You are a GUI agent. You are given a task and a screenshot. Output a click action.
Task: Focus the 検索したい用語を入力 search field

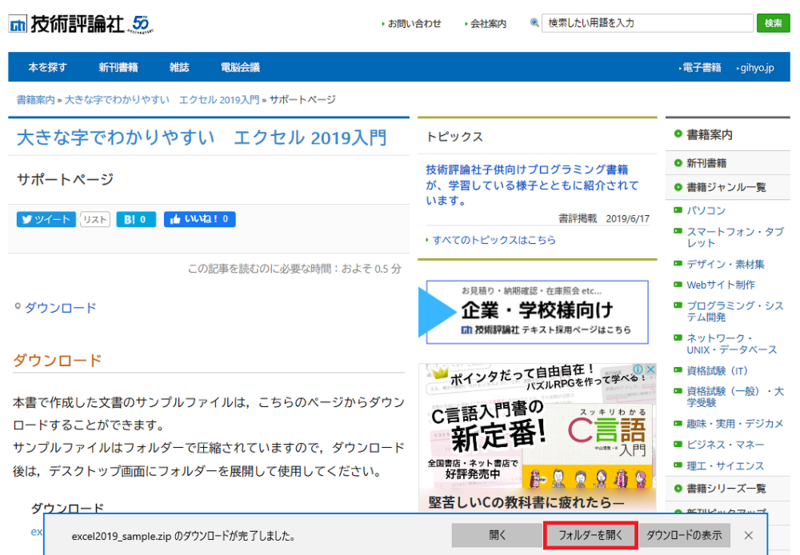647,23
